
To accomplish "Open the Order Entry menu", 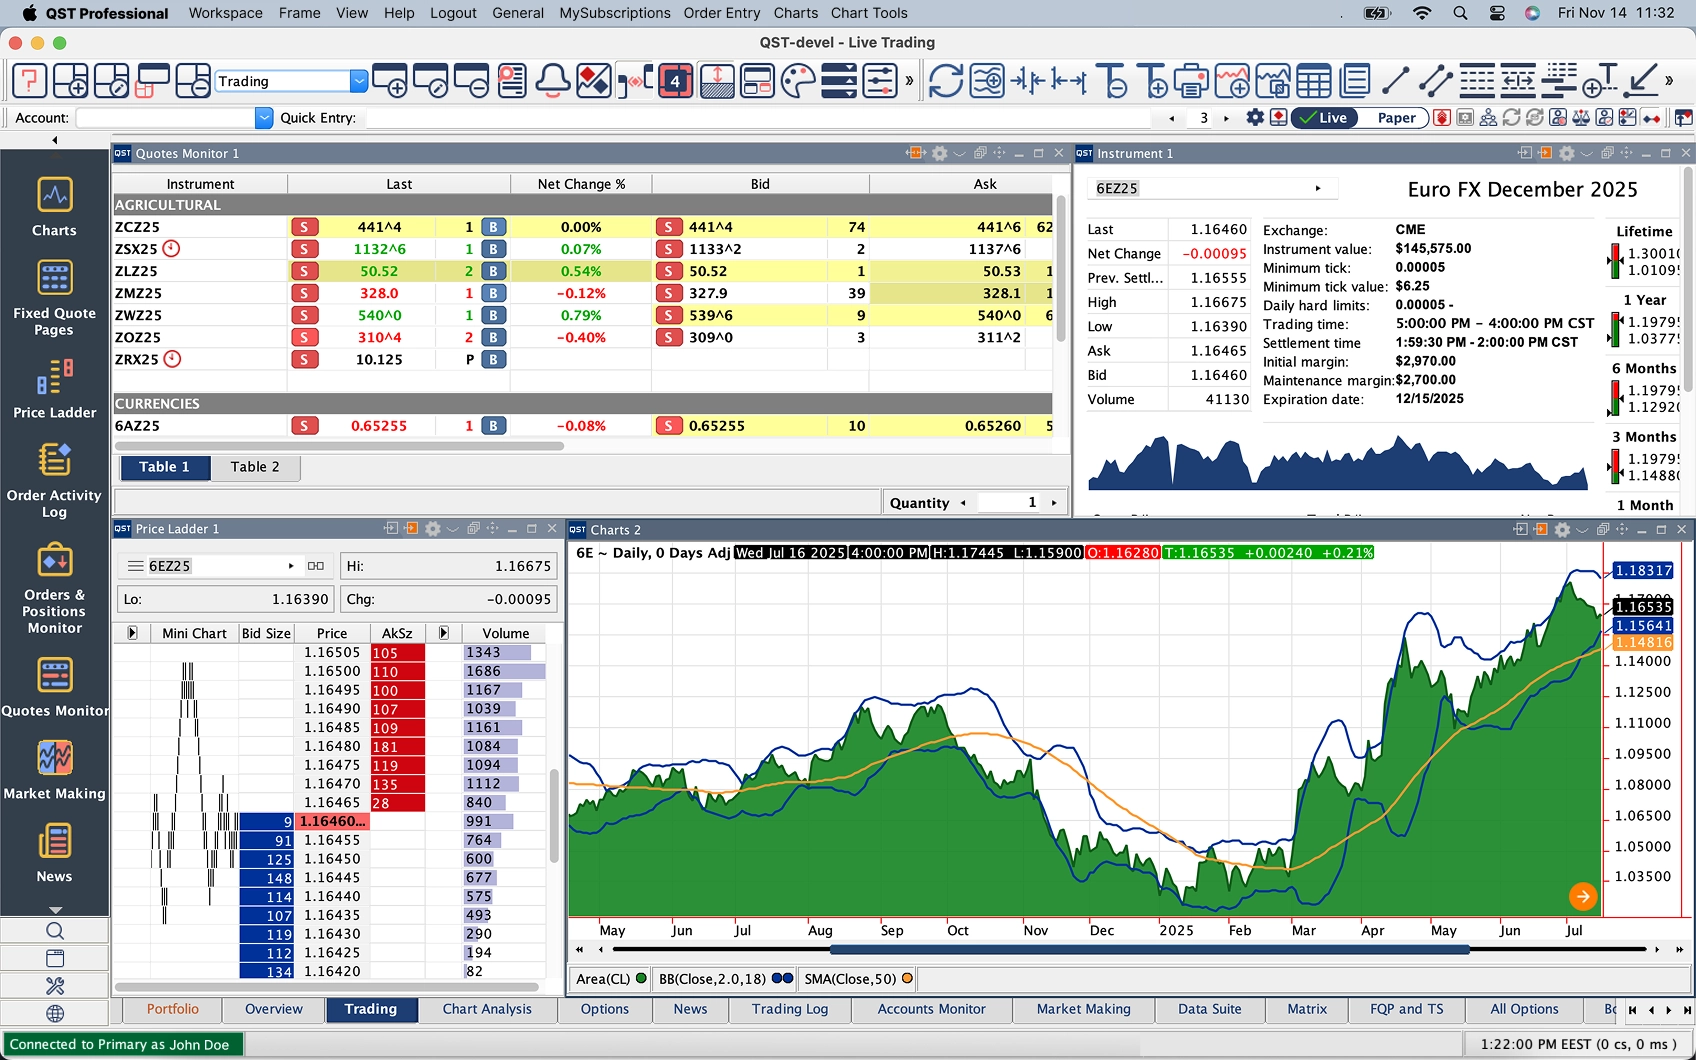I will (722, 13).
